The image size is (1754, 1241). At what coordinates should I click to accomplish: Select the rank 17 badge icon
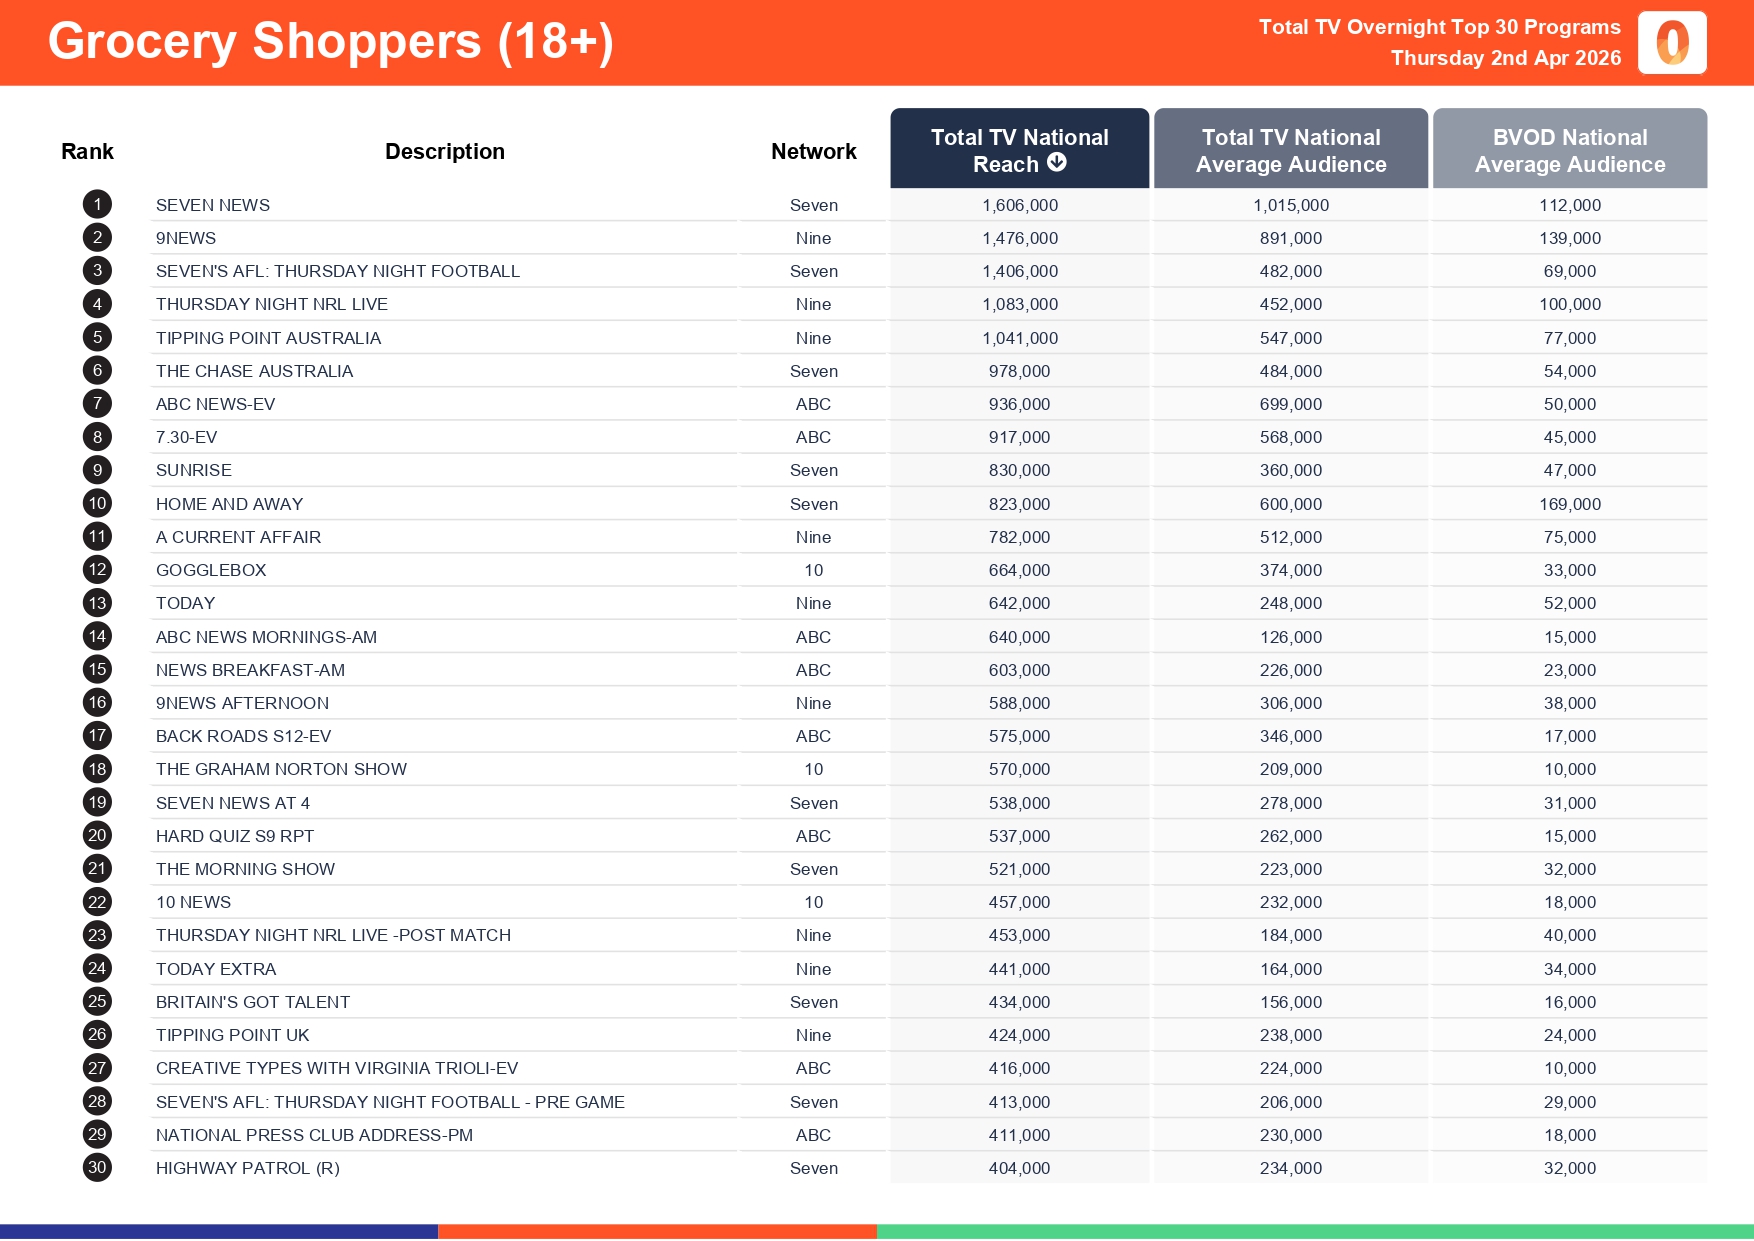[x=97, y=736]
